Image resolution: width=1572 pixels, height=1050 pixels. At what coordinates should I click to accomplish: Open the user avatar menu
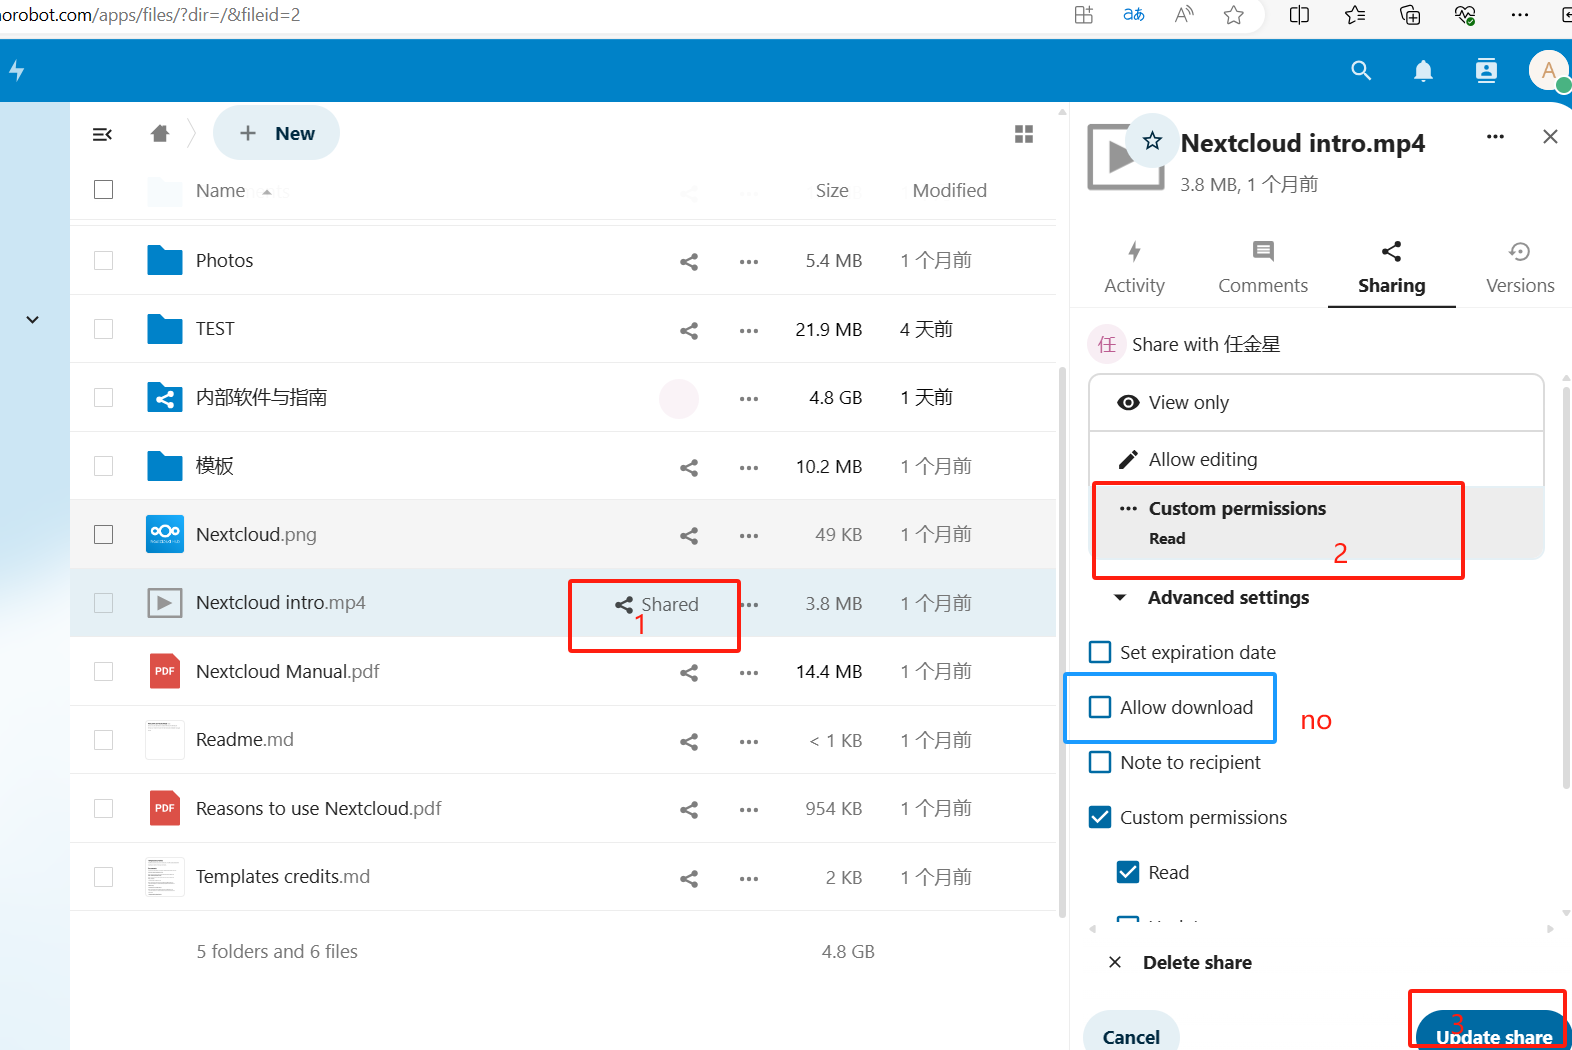point(1548,70)
